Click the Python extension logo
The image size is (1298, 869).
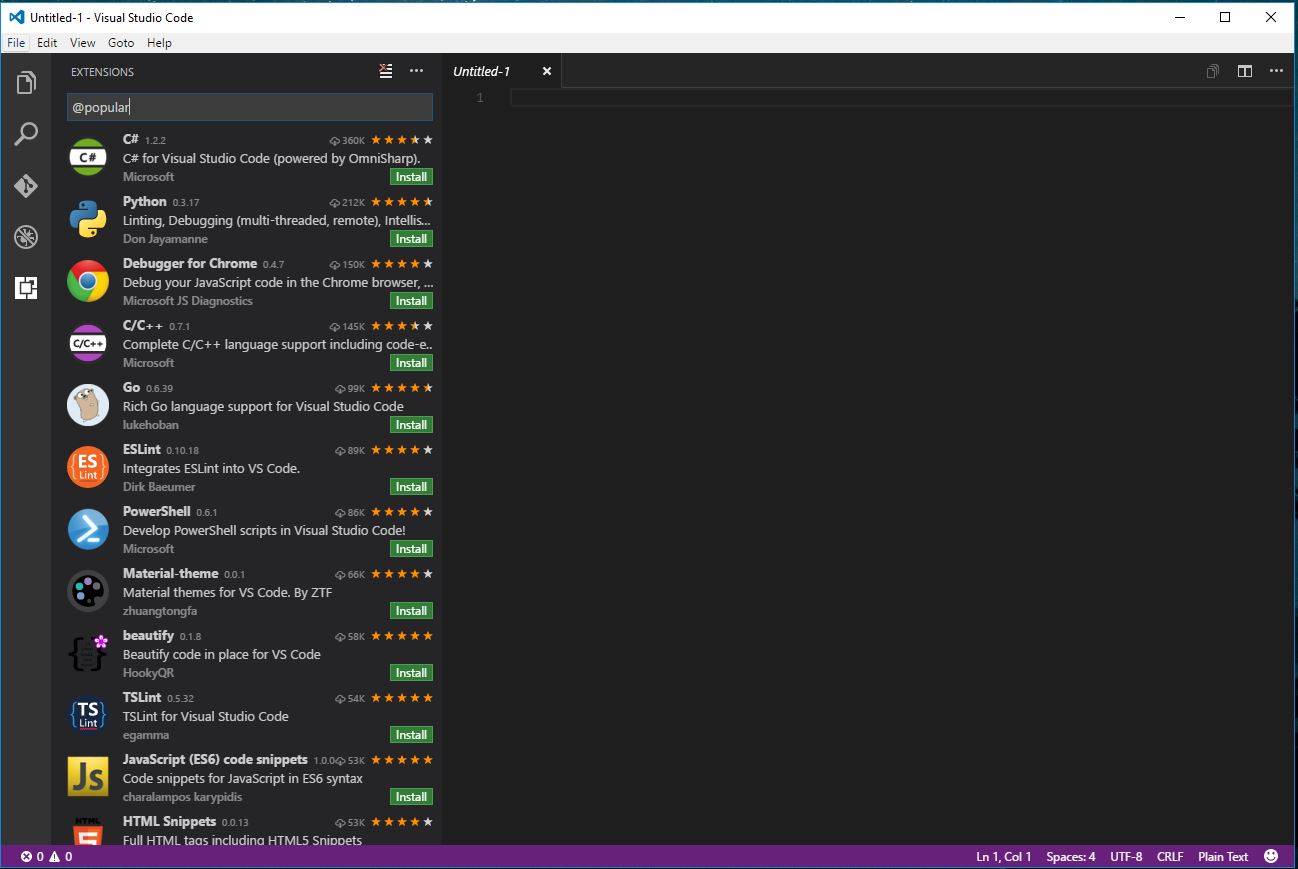88,220
